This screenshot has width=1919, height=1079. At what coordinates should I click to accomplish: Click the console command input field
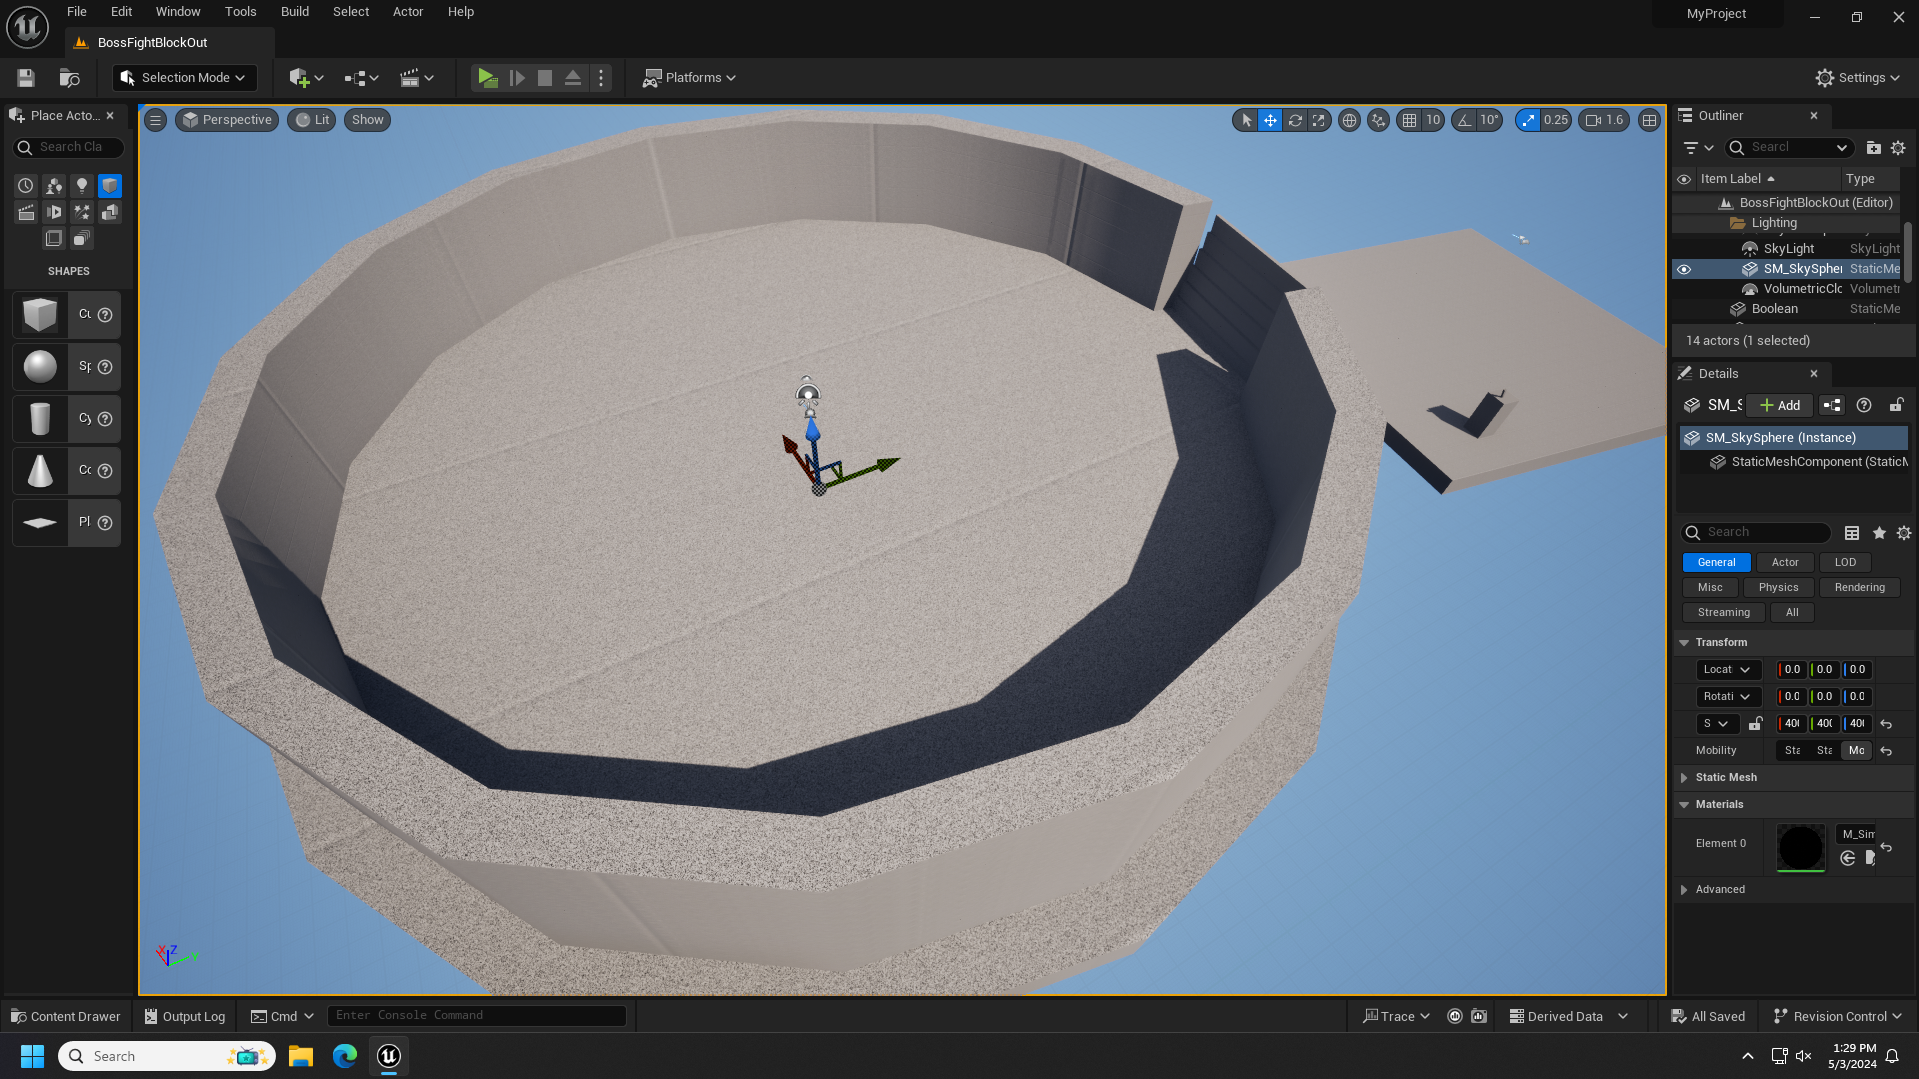(477, 1016)
